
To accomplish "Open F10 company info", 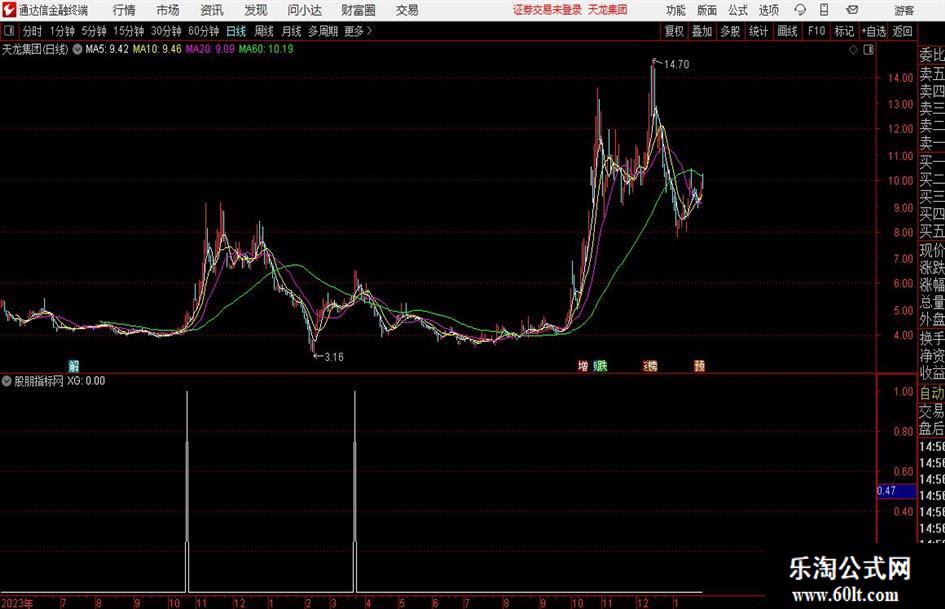I will click(x=816, y=31).
